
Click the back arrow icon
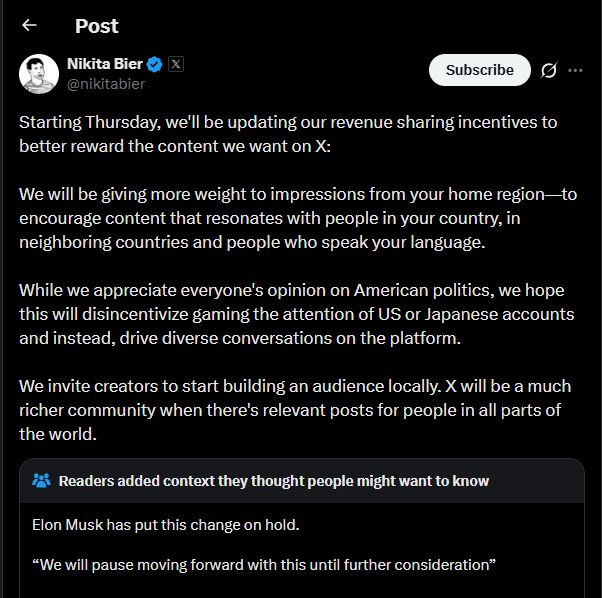29,25
